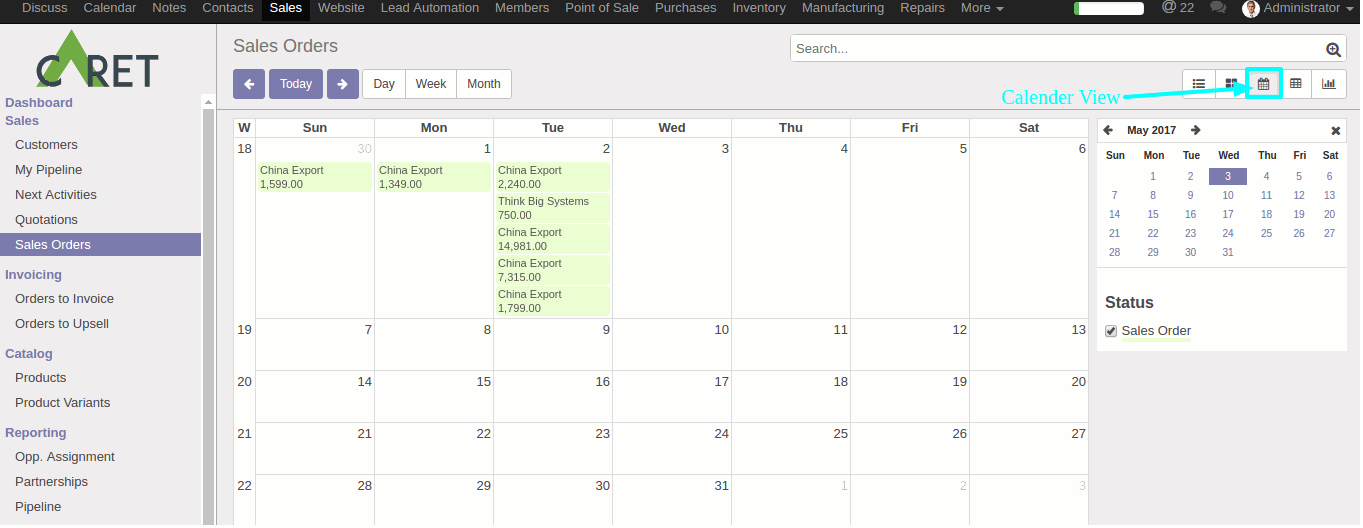Switch to list view icon
Screen dimensions: 1363x528
[1199, 84]
